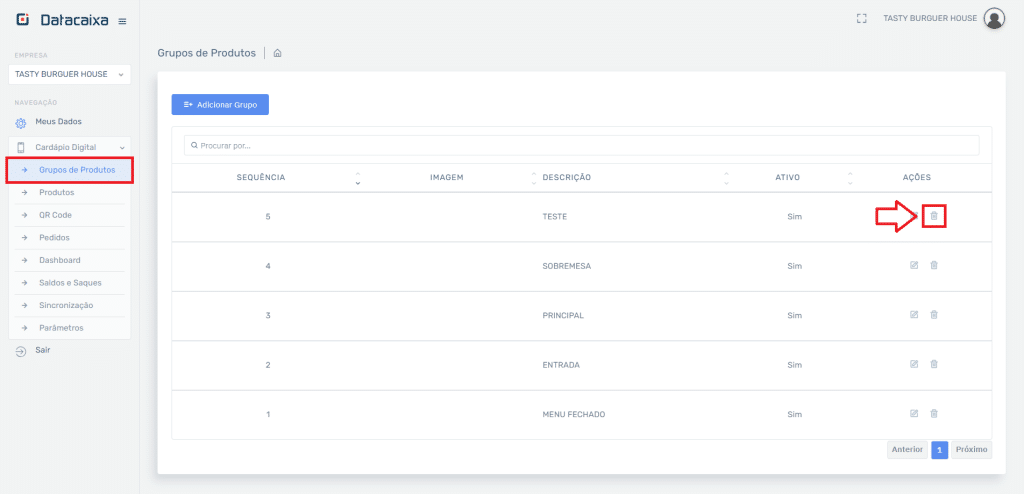The width and height of the screenshot is (1024, 494).
Task: Delete the TESTE group with trash icon
Action: 934,216
